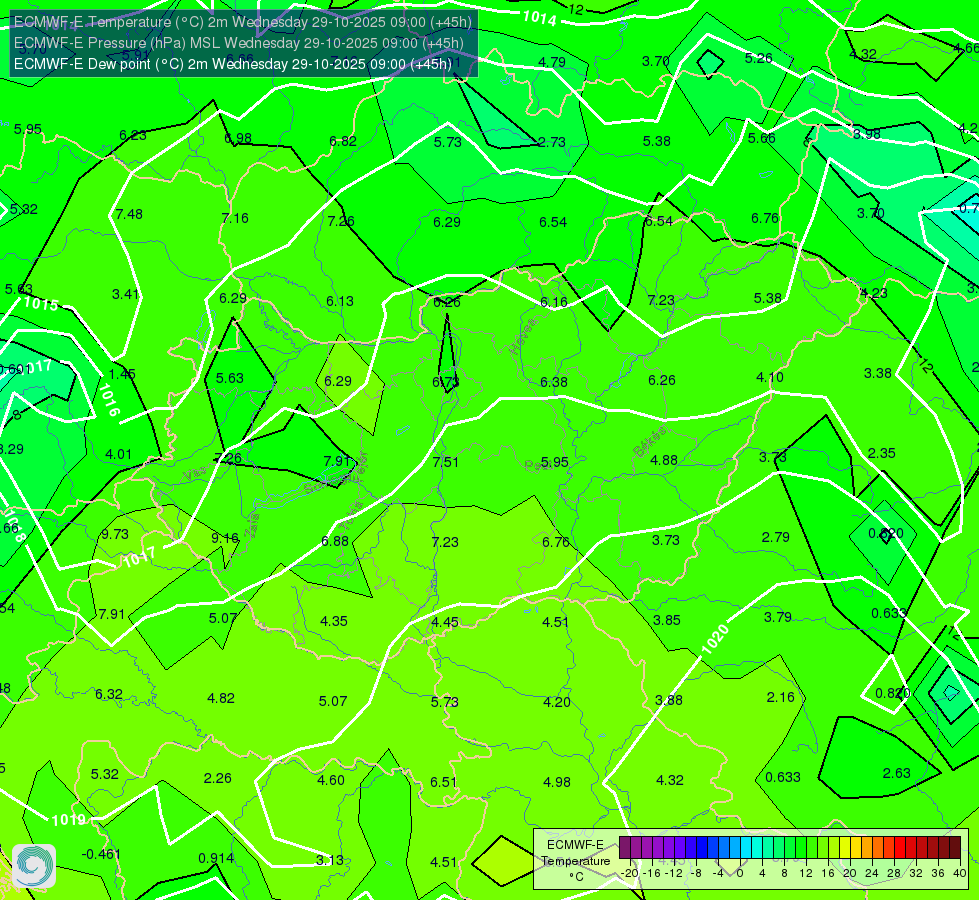Click the Zala county label on map

(253, 527)
